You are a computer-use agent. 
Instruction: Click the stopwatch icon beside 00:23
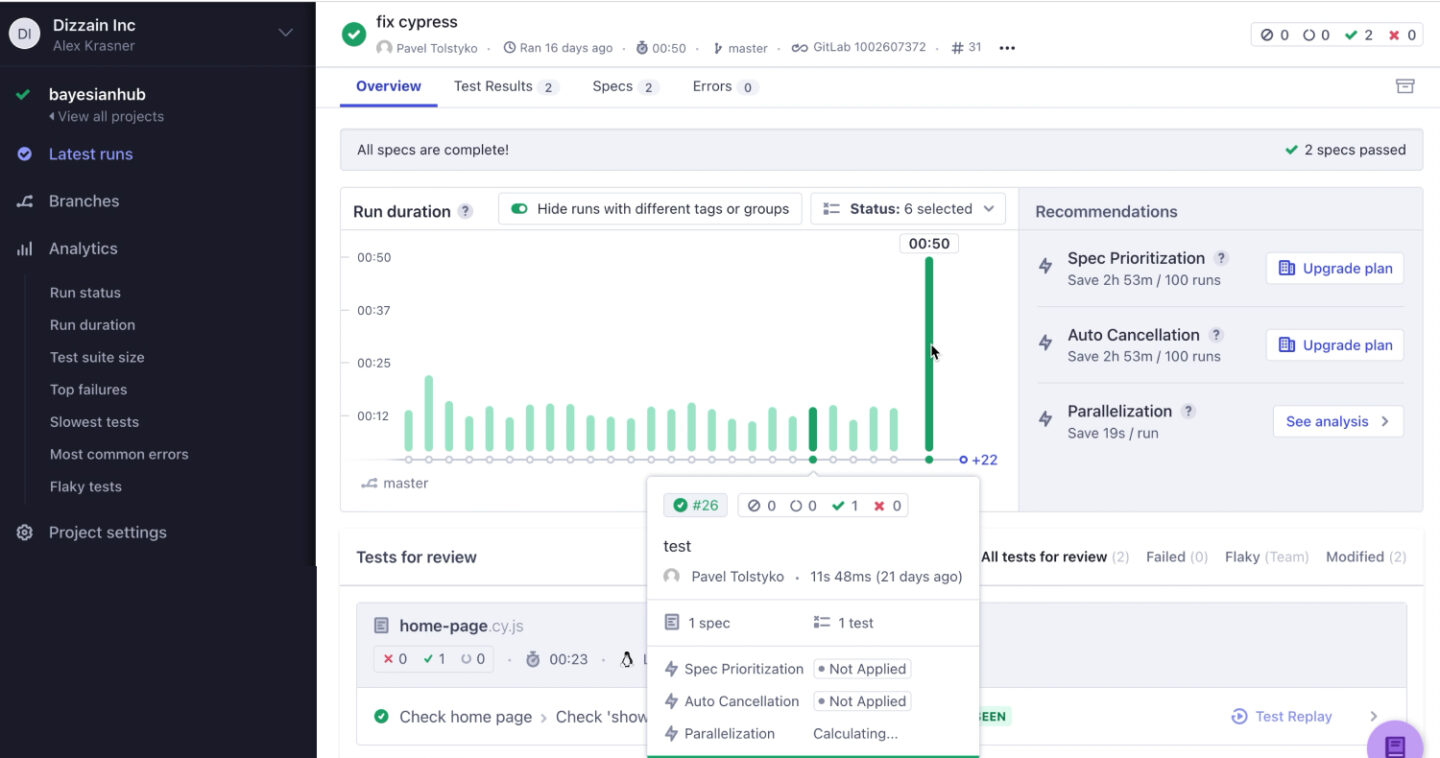click(533, 659)
